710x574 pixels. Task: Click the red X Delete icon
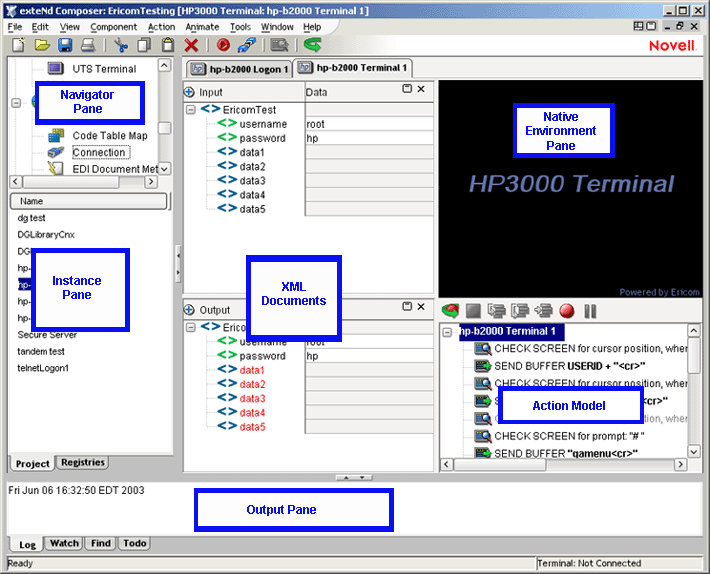click(x=191, y=45)
